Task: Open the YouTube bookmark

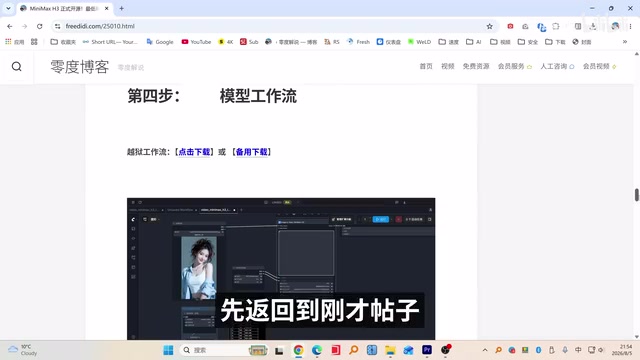Action: [x=196, y=42]
